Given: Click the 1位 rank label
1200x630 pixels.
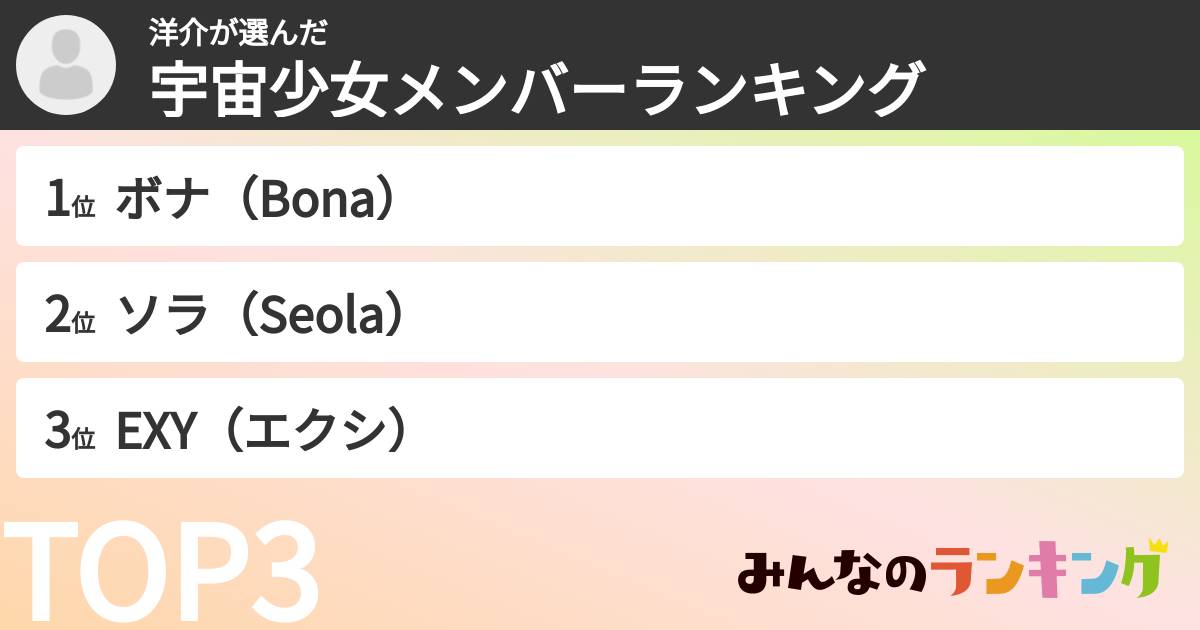Looking at the screenshot, I should click(x=70, y=200).
